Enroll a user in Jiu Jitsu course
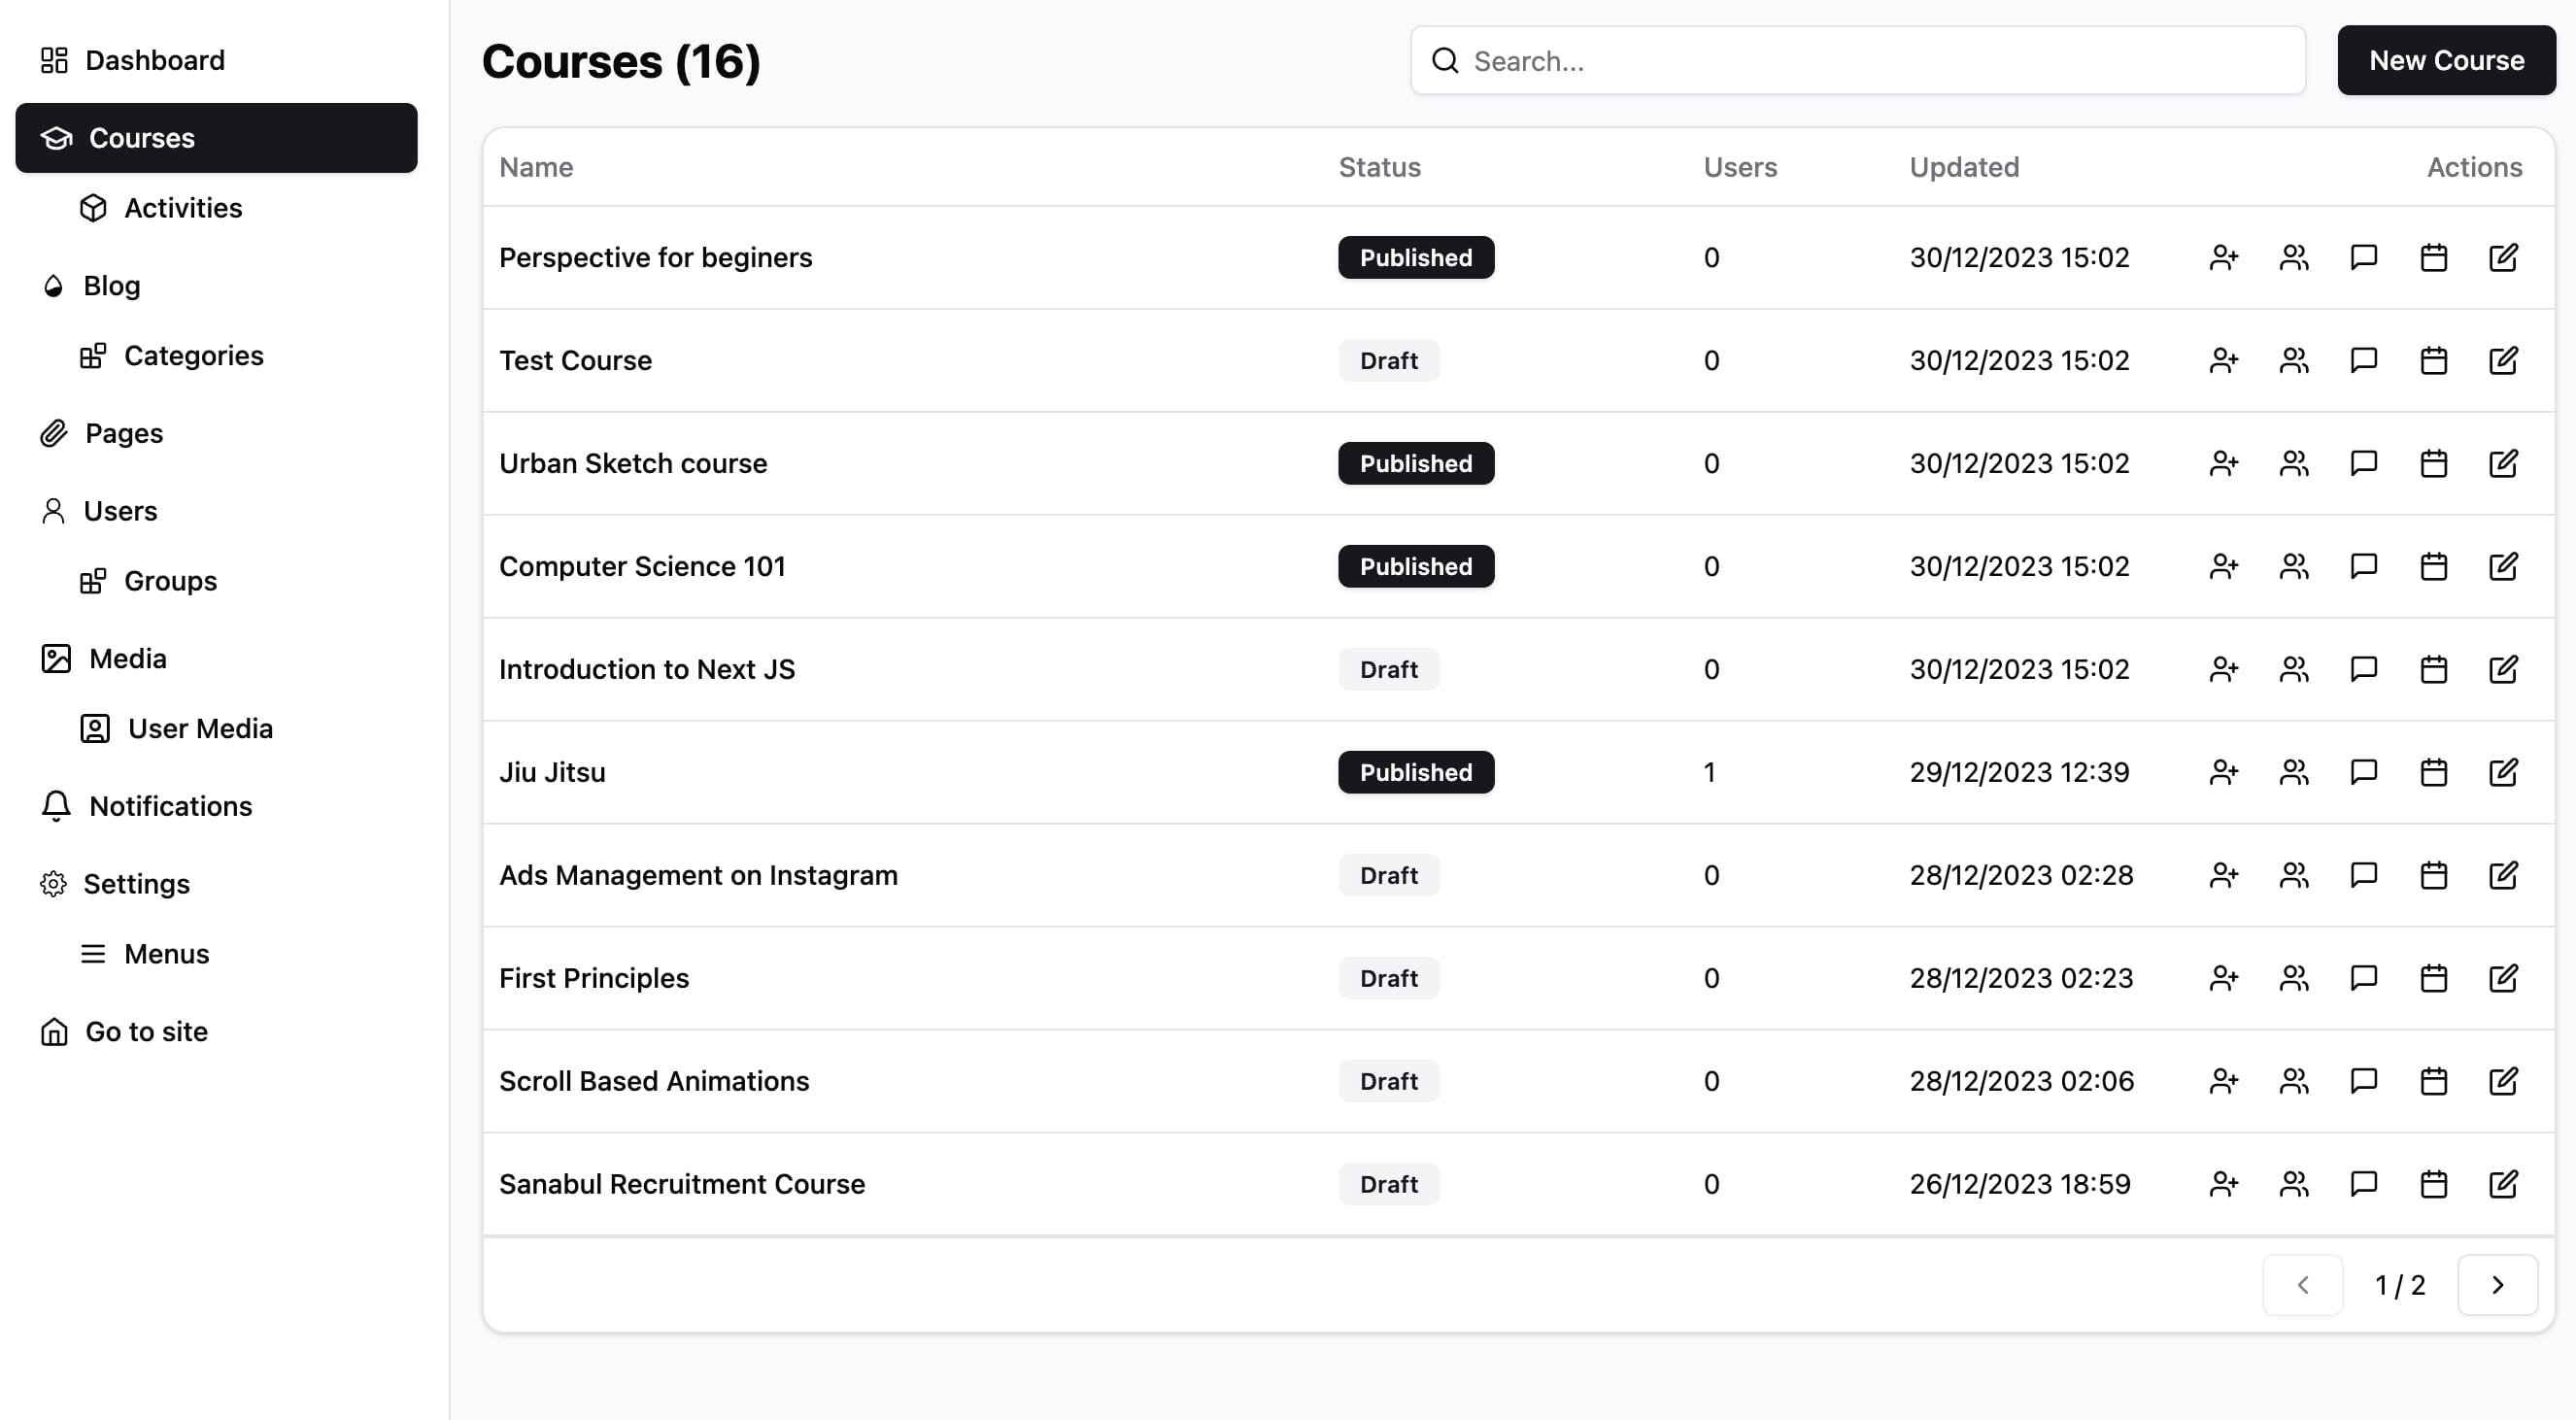Image resolution: width=2576 pixels, height=1420 pixels. point(2224,771)
